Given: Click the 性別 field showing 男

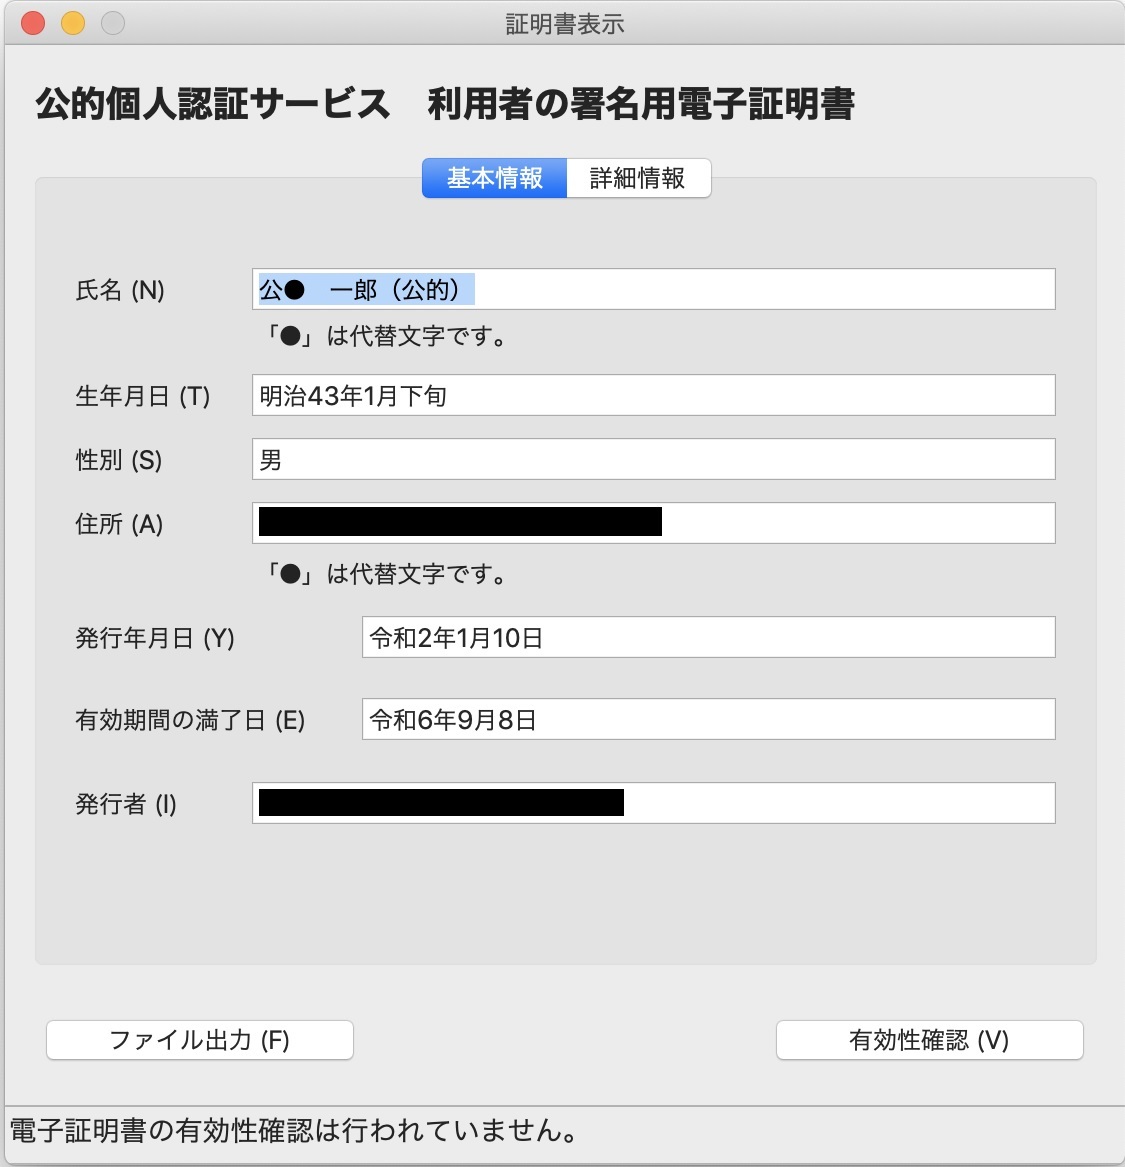Looking at the screenshot, I should pos(650,459).
